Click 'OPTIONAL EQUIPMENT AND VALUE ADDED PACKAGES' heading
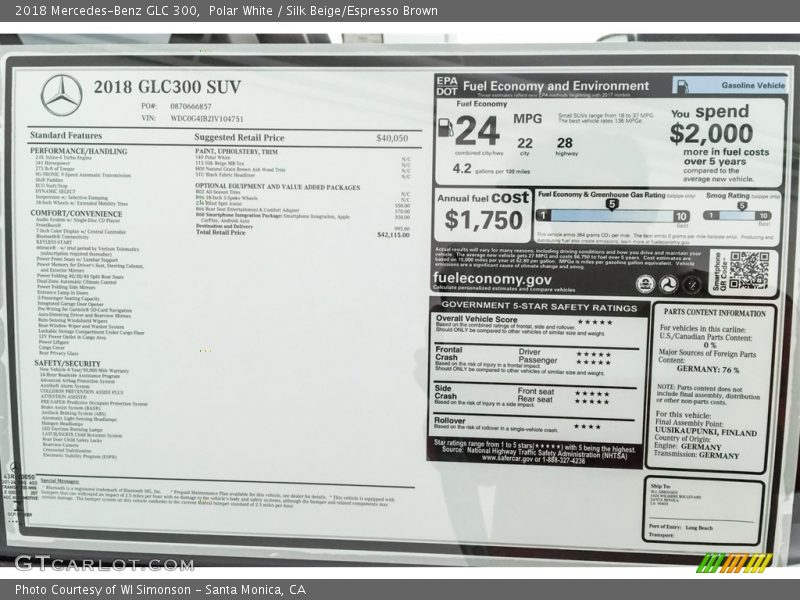This screenshot has height=600, width=800. (x=278, y=187)
